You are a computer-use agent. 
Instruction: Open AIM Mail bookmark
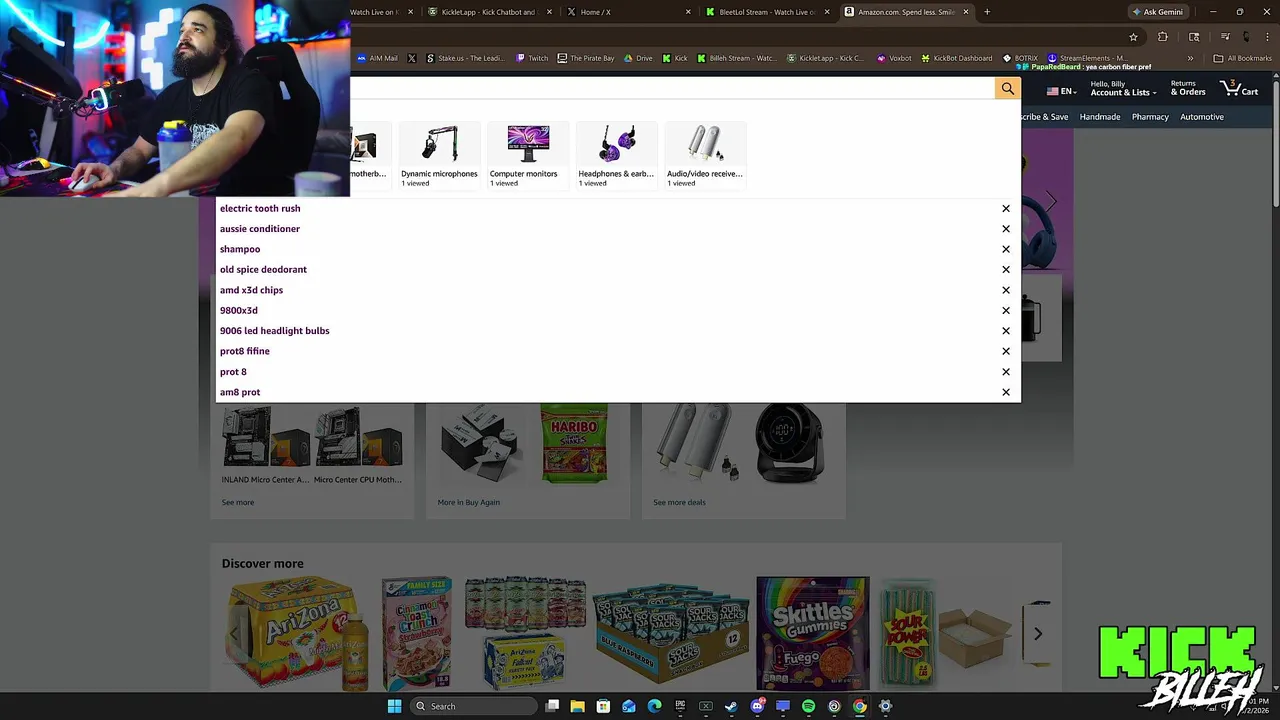(x=377, y=58)
